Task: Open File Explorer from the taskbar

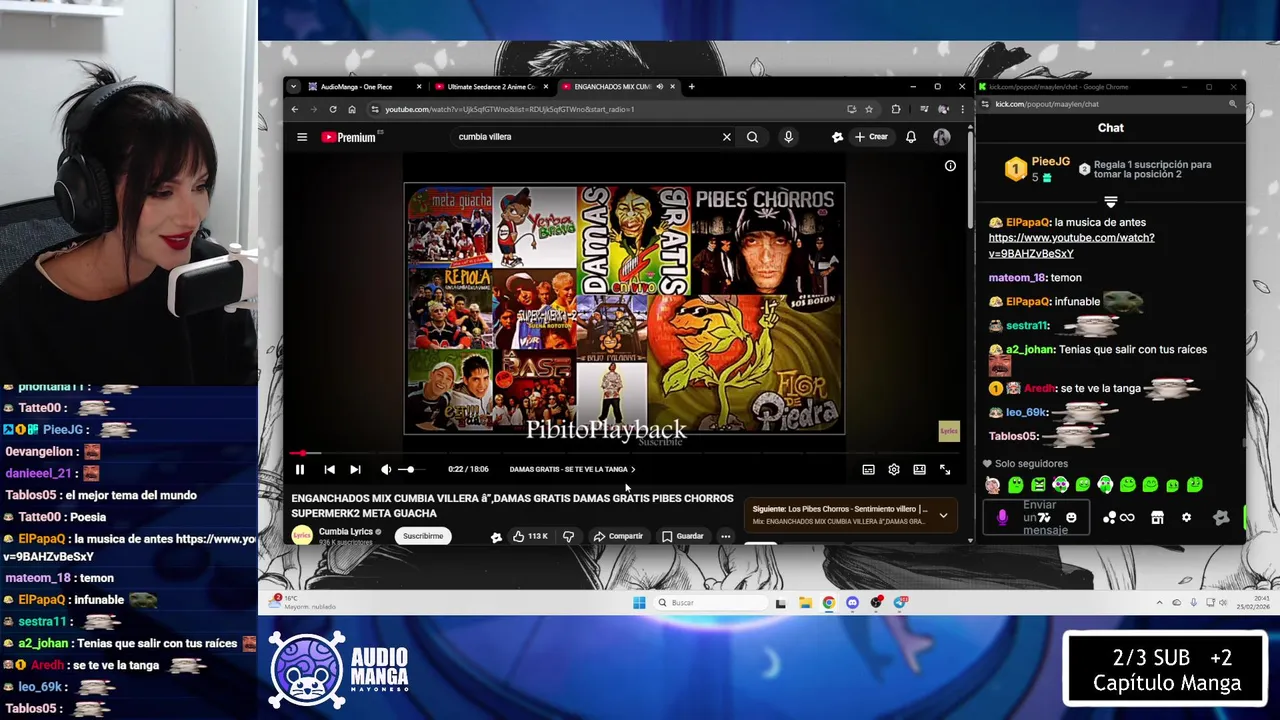Action: pyautogui.click(x=805, y=603)
